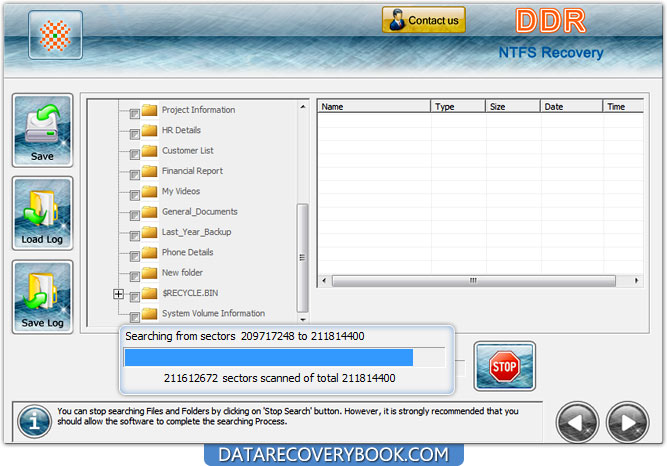This screenshot has height=466, width=667.
Task: Select the Customer List folder name
Action: [x=188, y=151]
